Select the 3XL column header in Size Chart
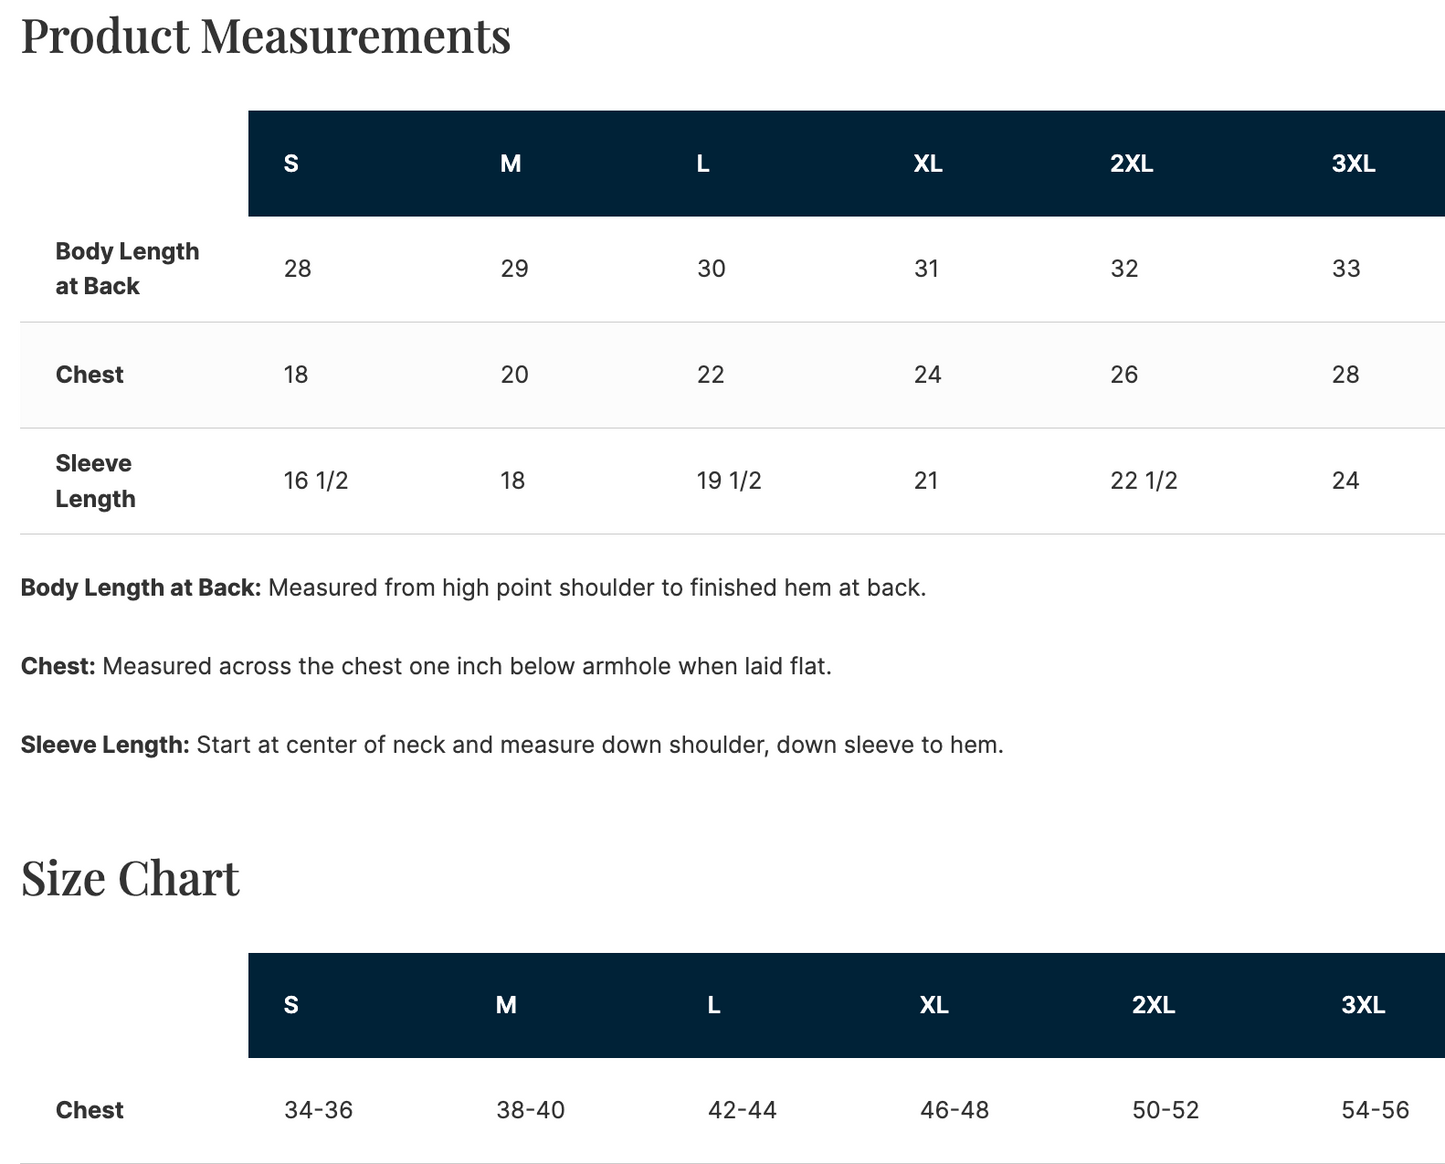1445x1164 pixels. click(1363, 1006)
